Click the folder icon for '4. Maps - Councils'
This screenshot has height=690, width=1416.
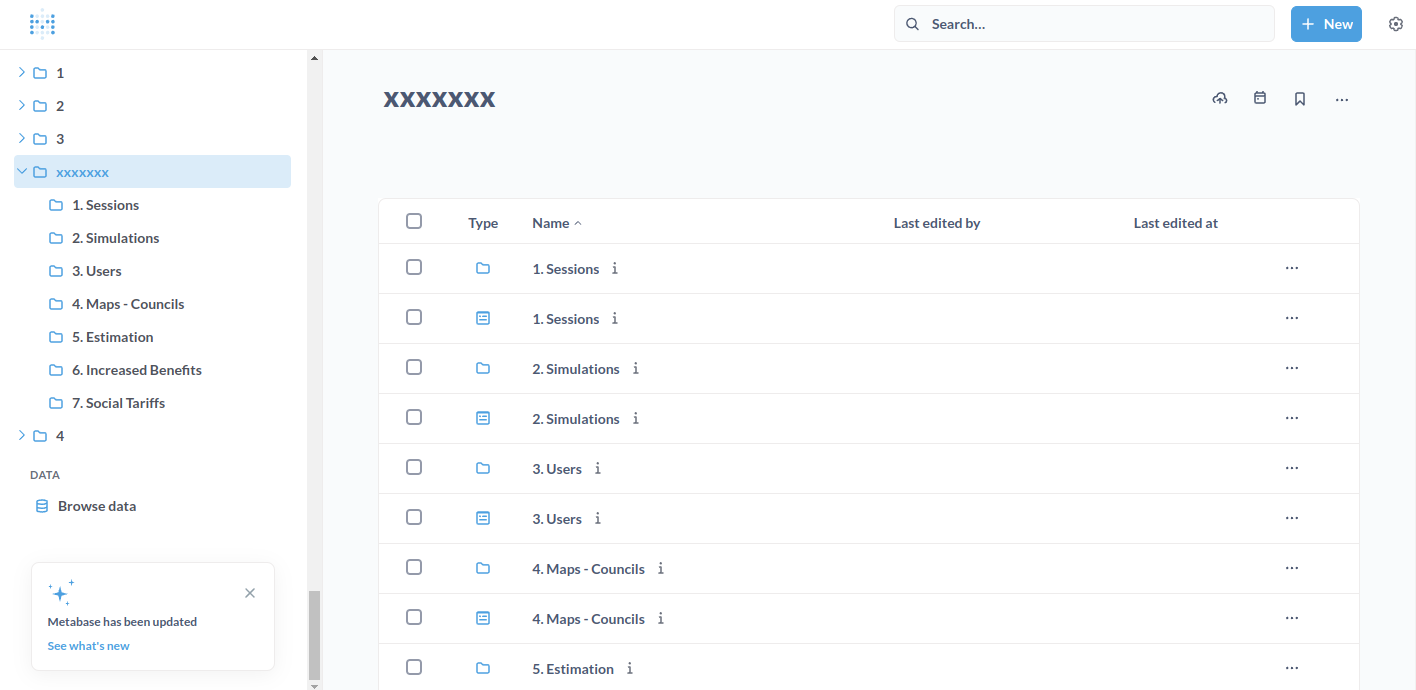[x=483, y=567]
